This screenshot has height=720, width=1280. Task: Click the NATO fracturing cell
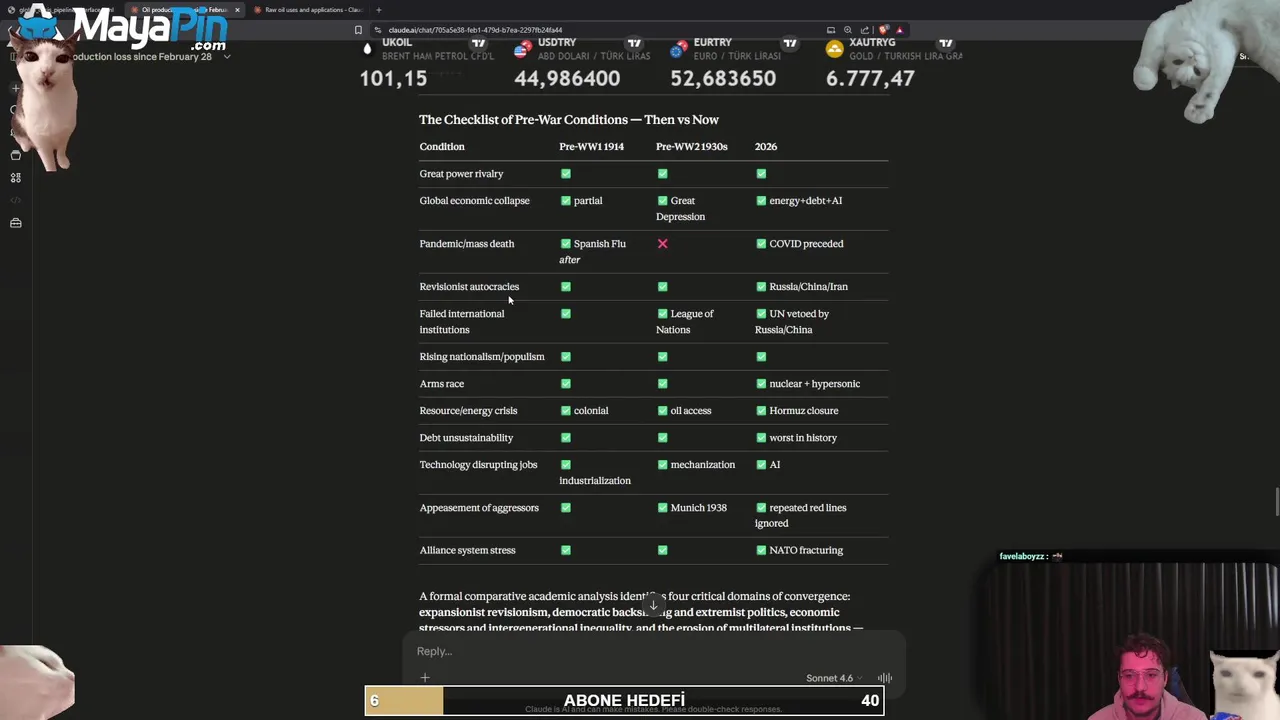pos(799,551)
